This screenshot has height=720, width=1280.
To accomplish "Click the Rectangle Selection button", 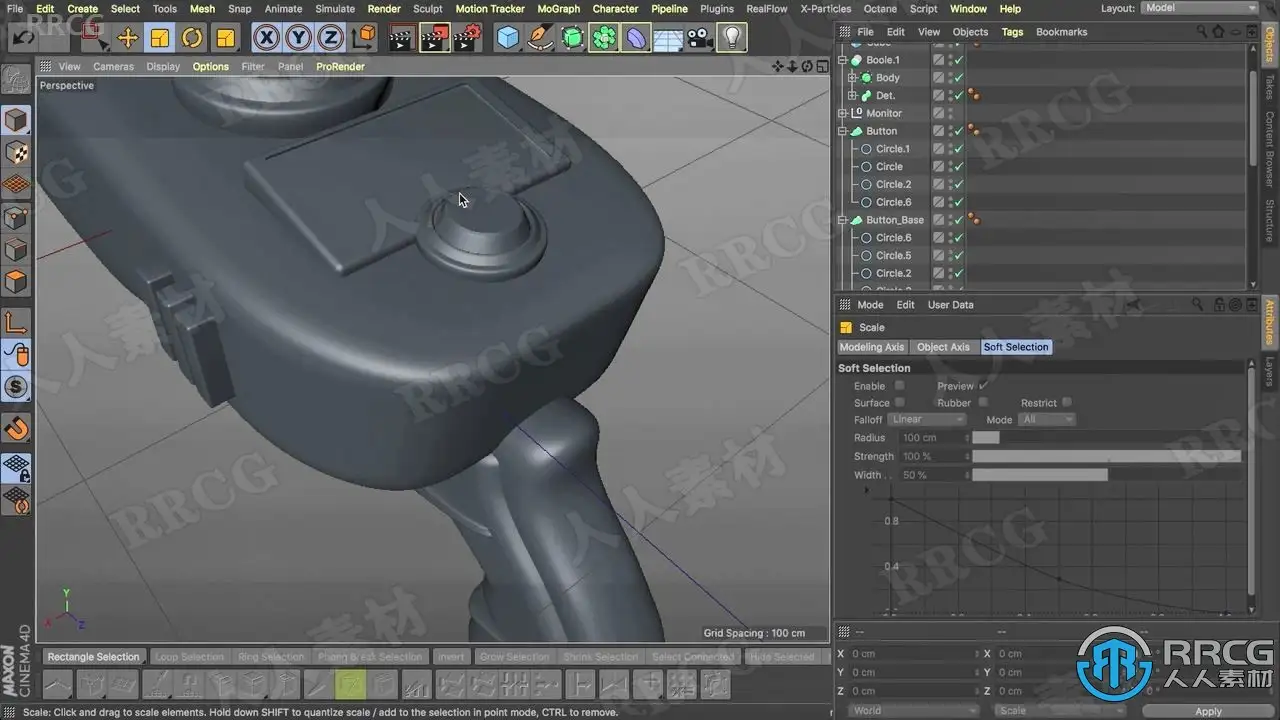I will pos(94,657).
